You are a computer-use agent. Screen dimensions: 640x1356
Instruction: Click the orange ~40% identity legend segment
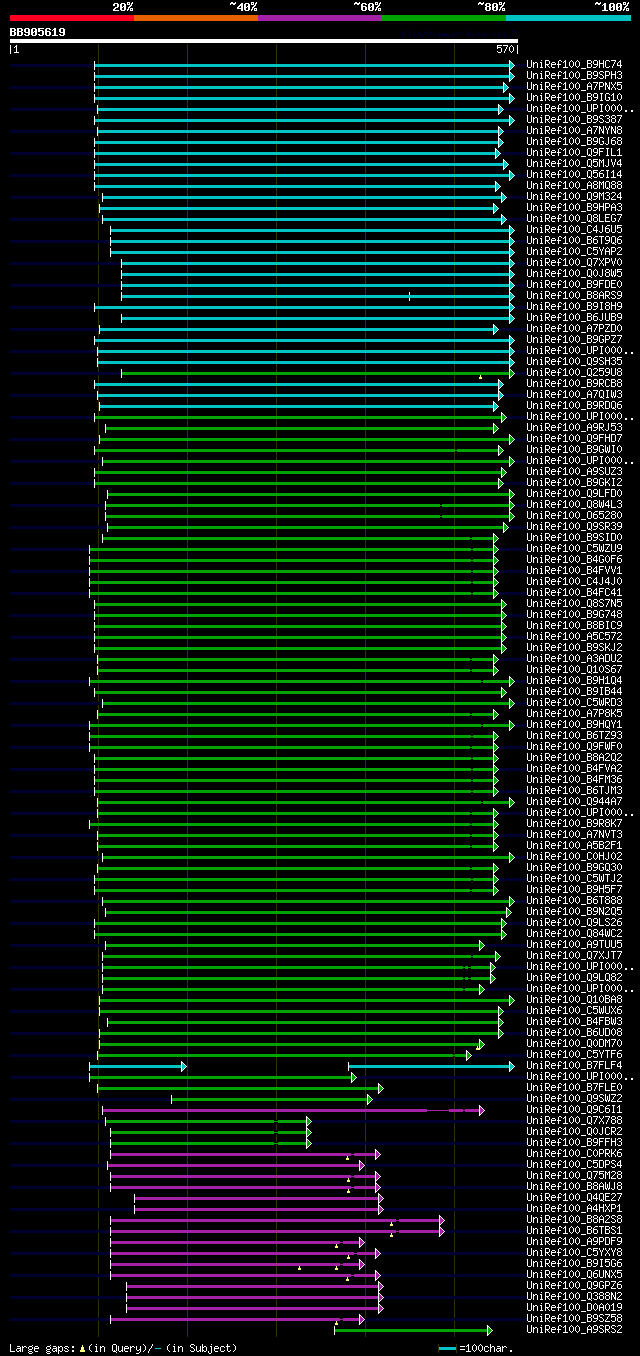pyautogui.click(x=195, y=18)
